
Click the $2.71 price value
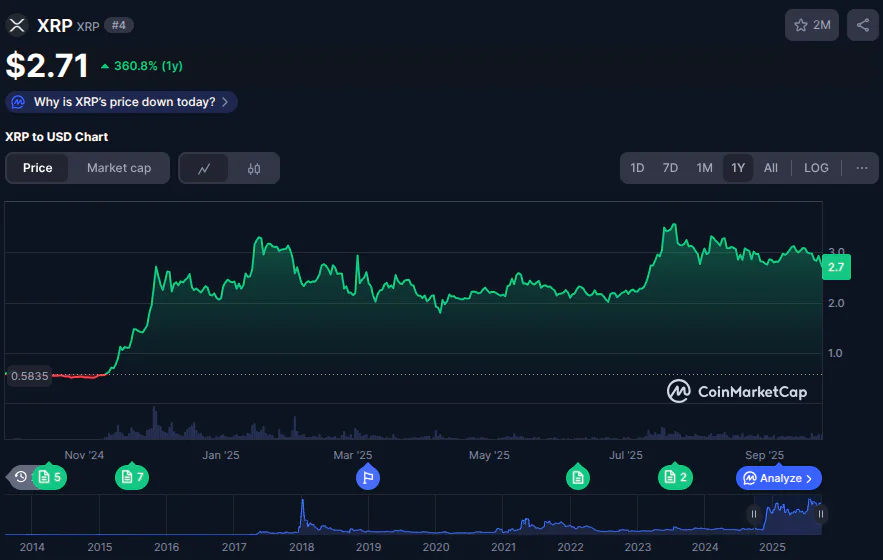coord(47,65)
